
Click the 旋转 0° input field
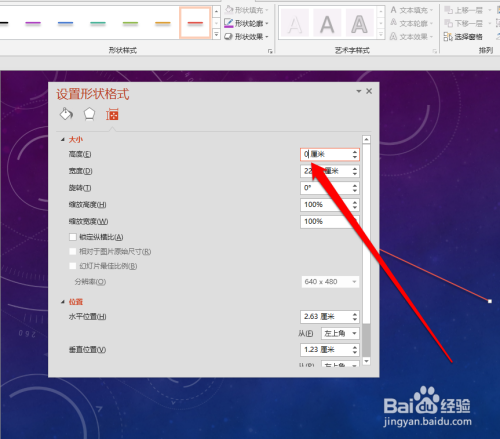(x=330, y=188)
